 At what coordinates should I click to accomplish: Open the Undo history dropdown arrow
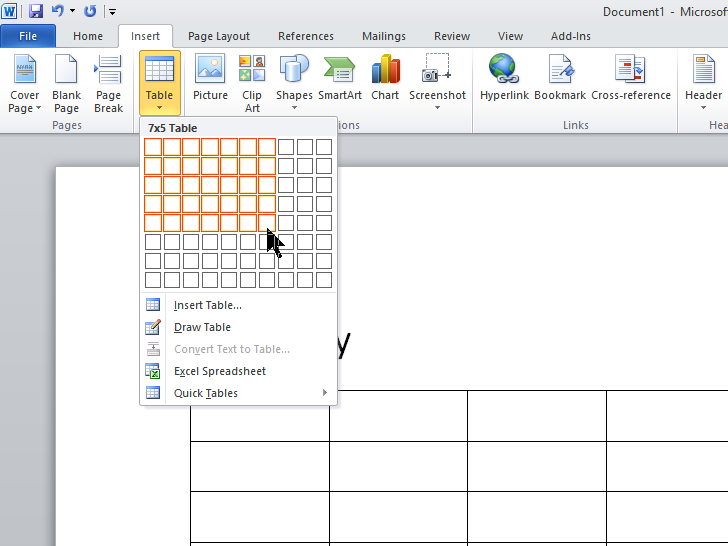click(72, 11)
